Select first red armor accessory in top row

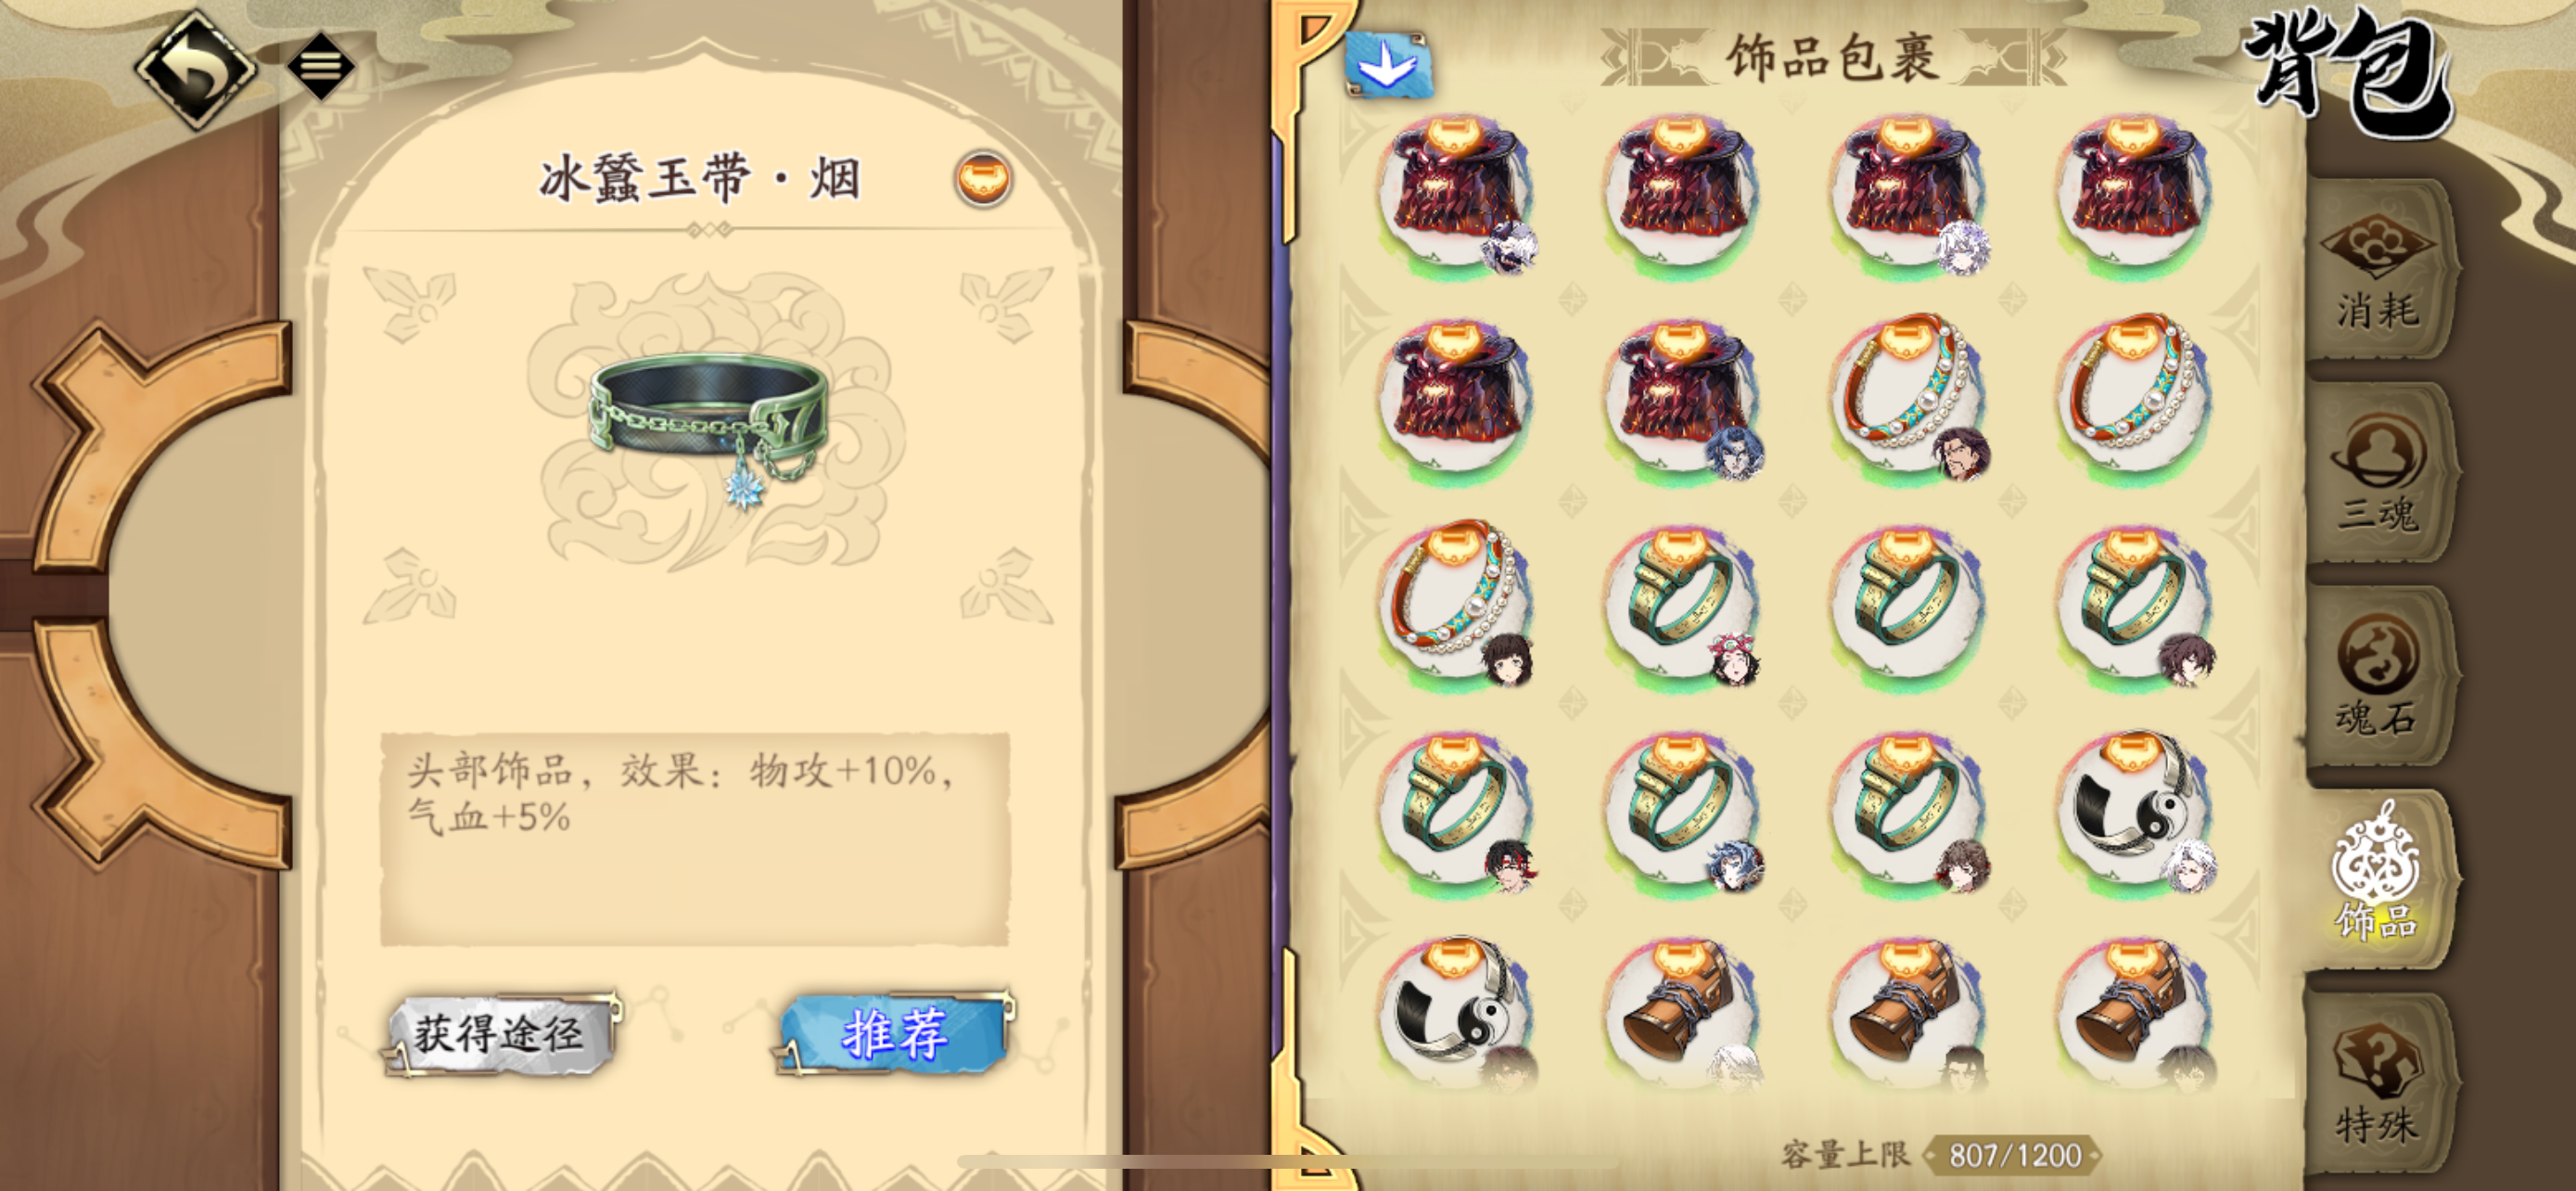(1457, 195)
